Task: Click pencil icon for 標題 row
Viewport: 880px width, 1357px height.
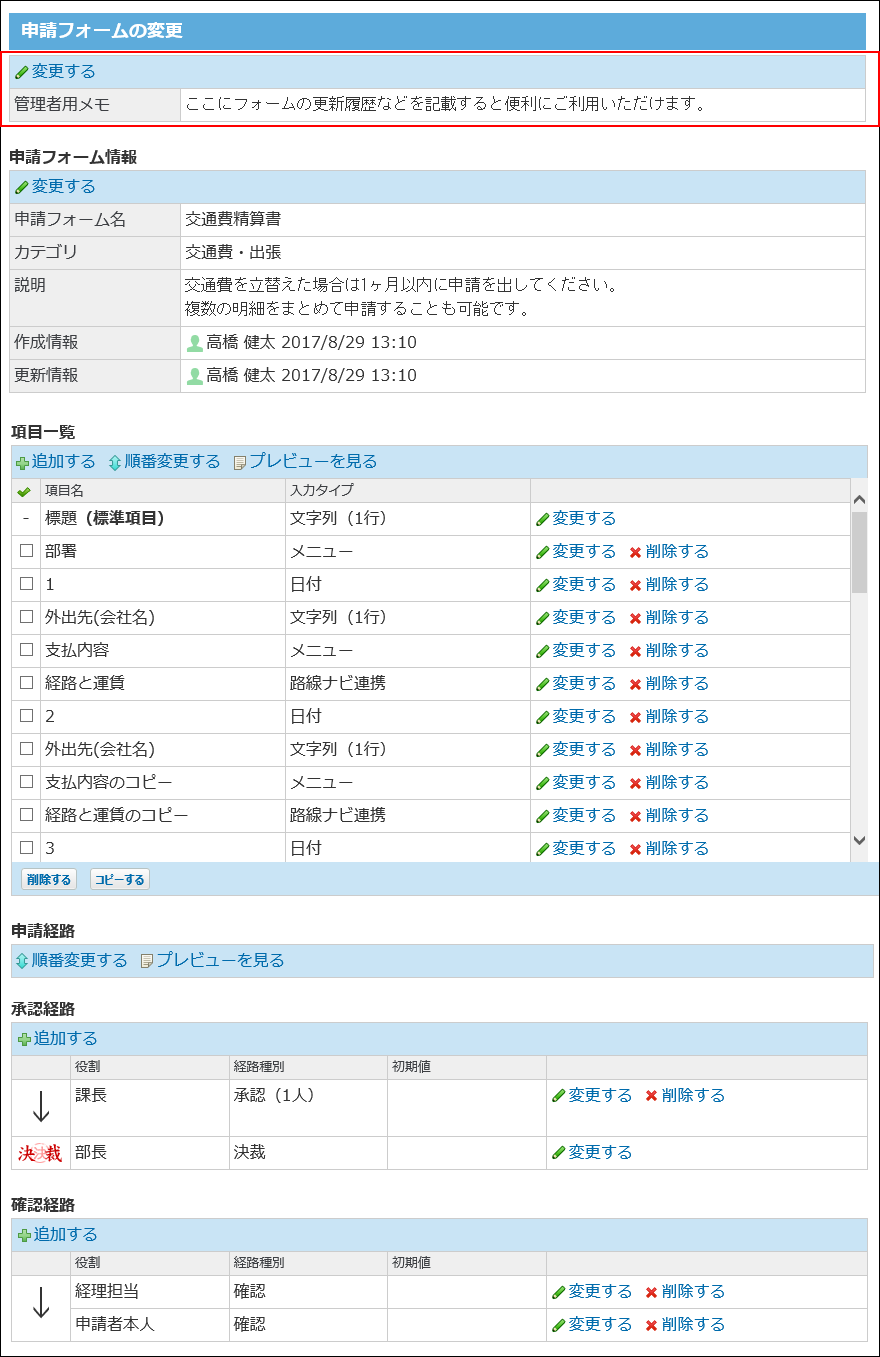Action: (543, 519)
